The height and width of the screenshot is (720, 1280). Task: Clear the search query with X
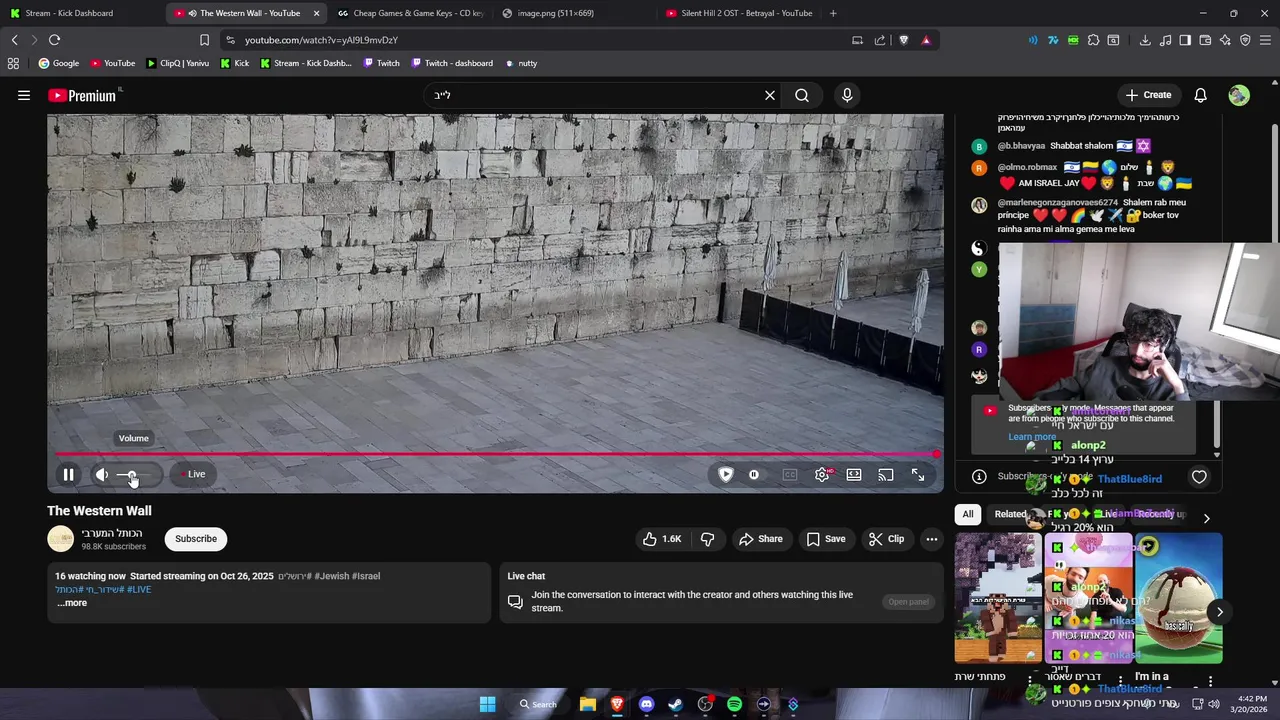(770, 95)
